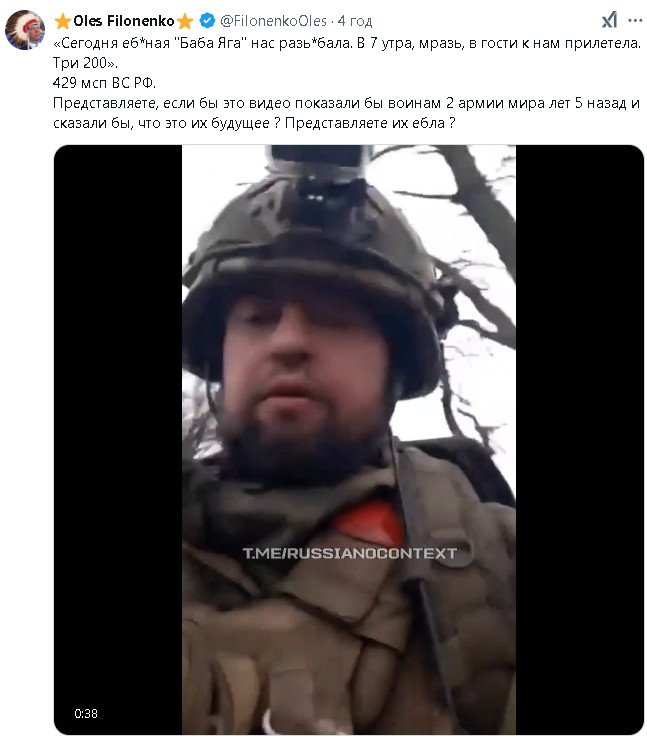Click the star emoji after Oles Filonenko

pyautogui.click(x=185, y=21)
